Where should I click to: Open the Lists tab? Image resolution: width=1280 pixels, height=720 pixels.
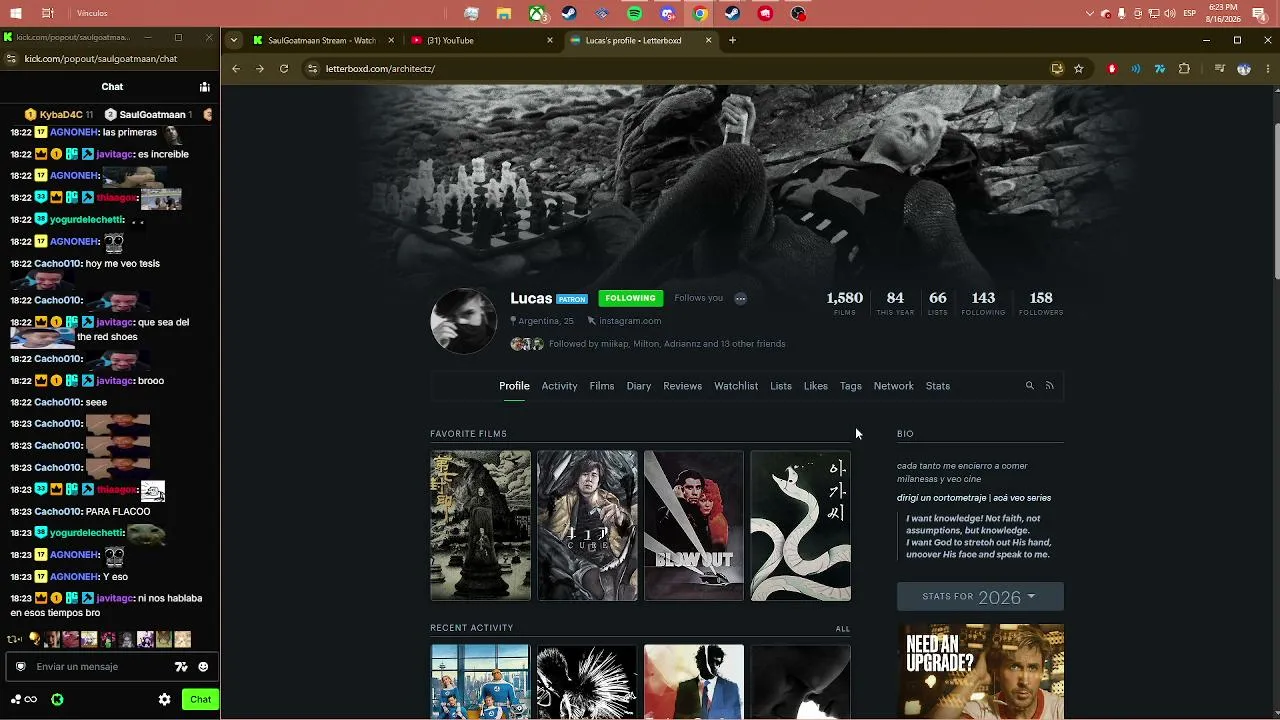[x=781, y=386]
